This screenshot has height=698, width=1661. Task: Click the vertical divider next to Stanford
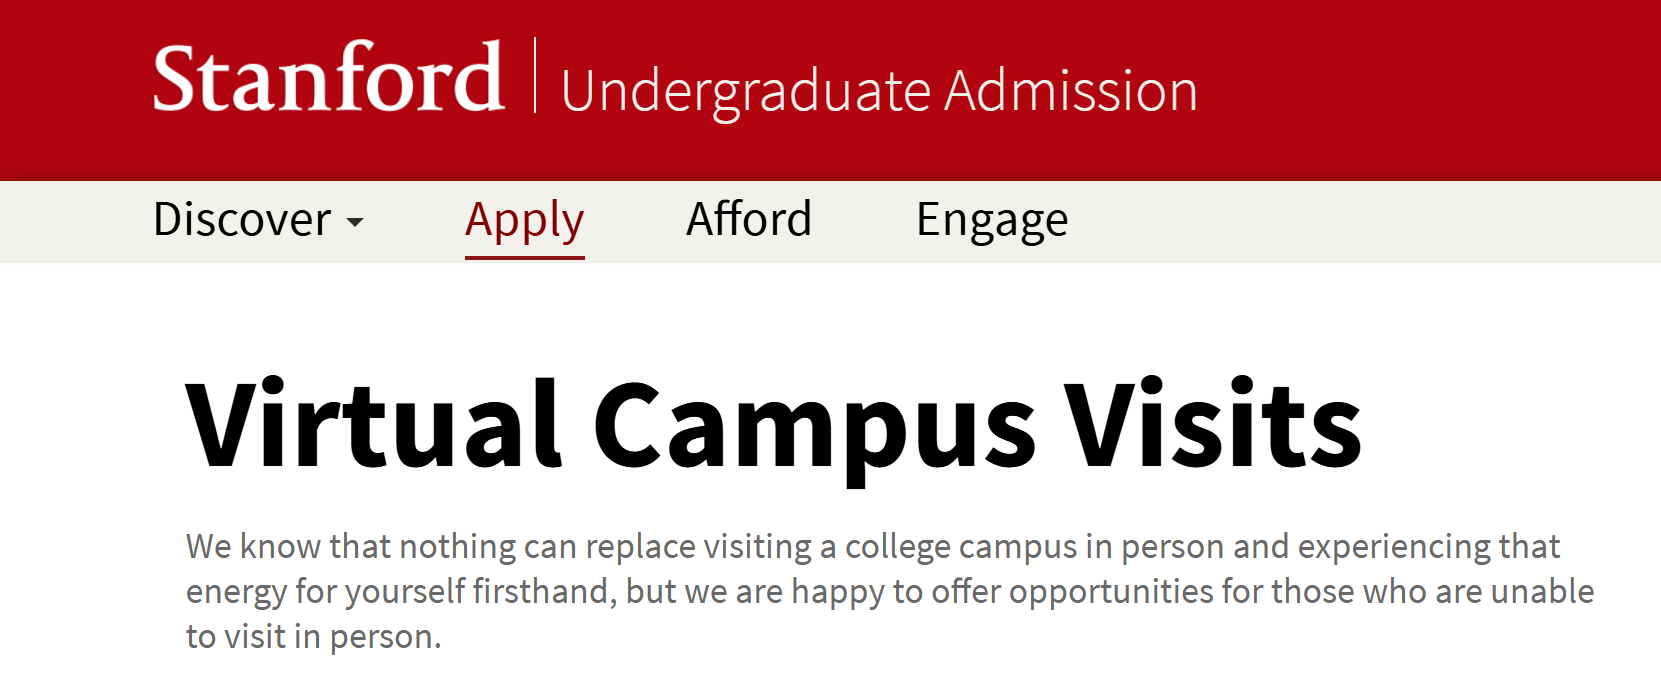[x=535, y=75]
